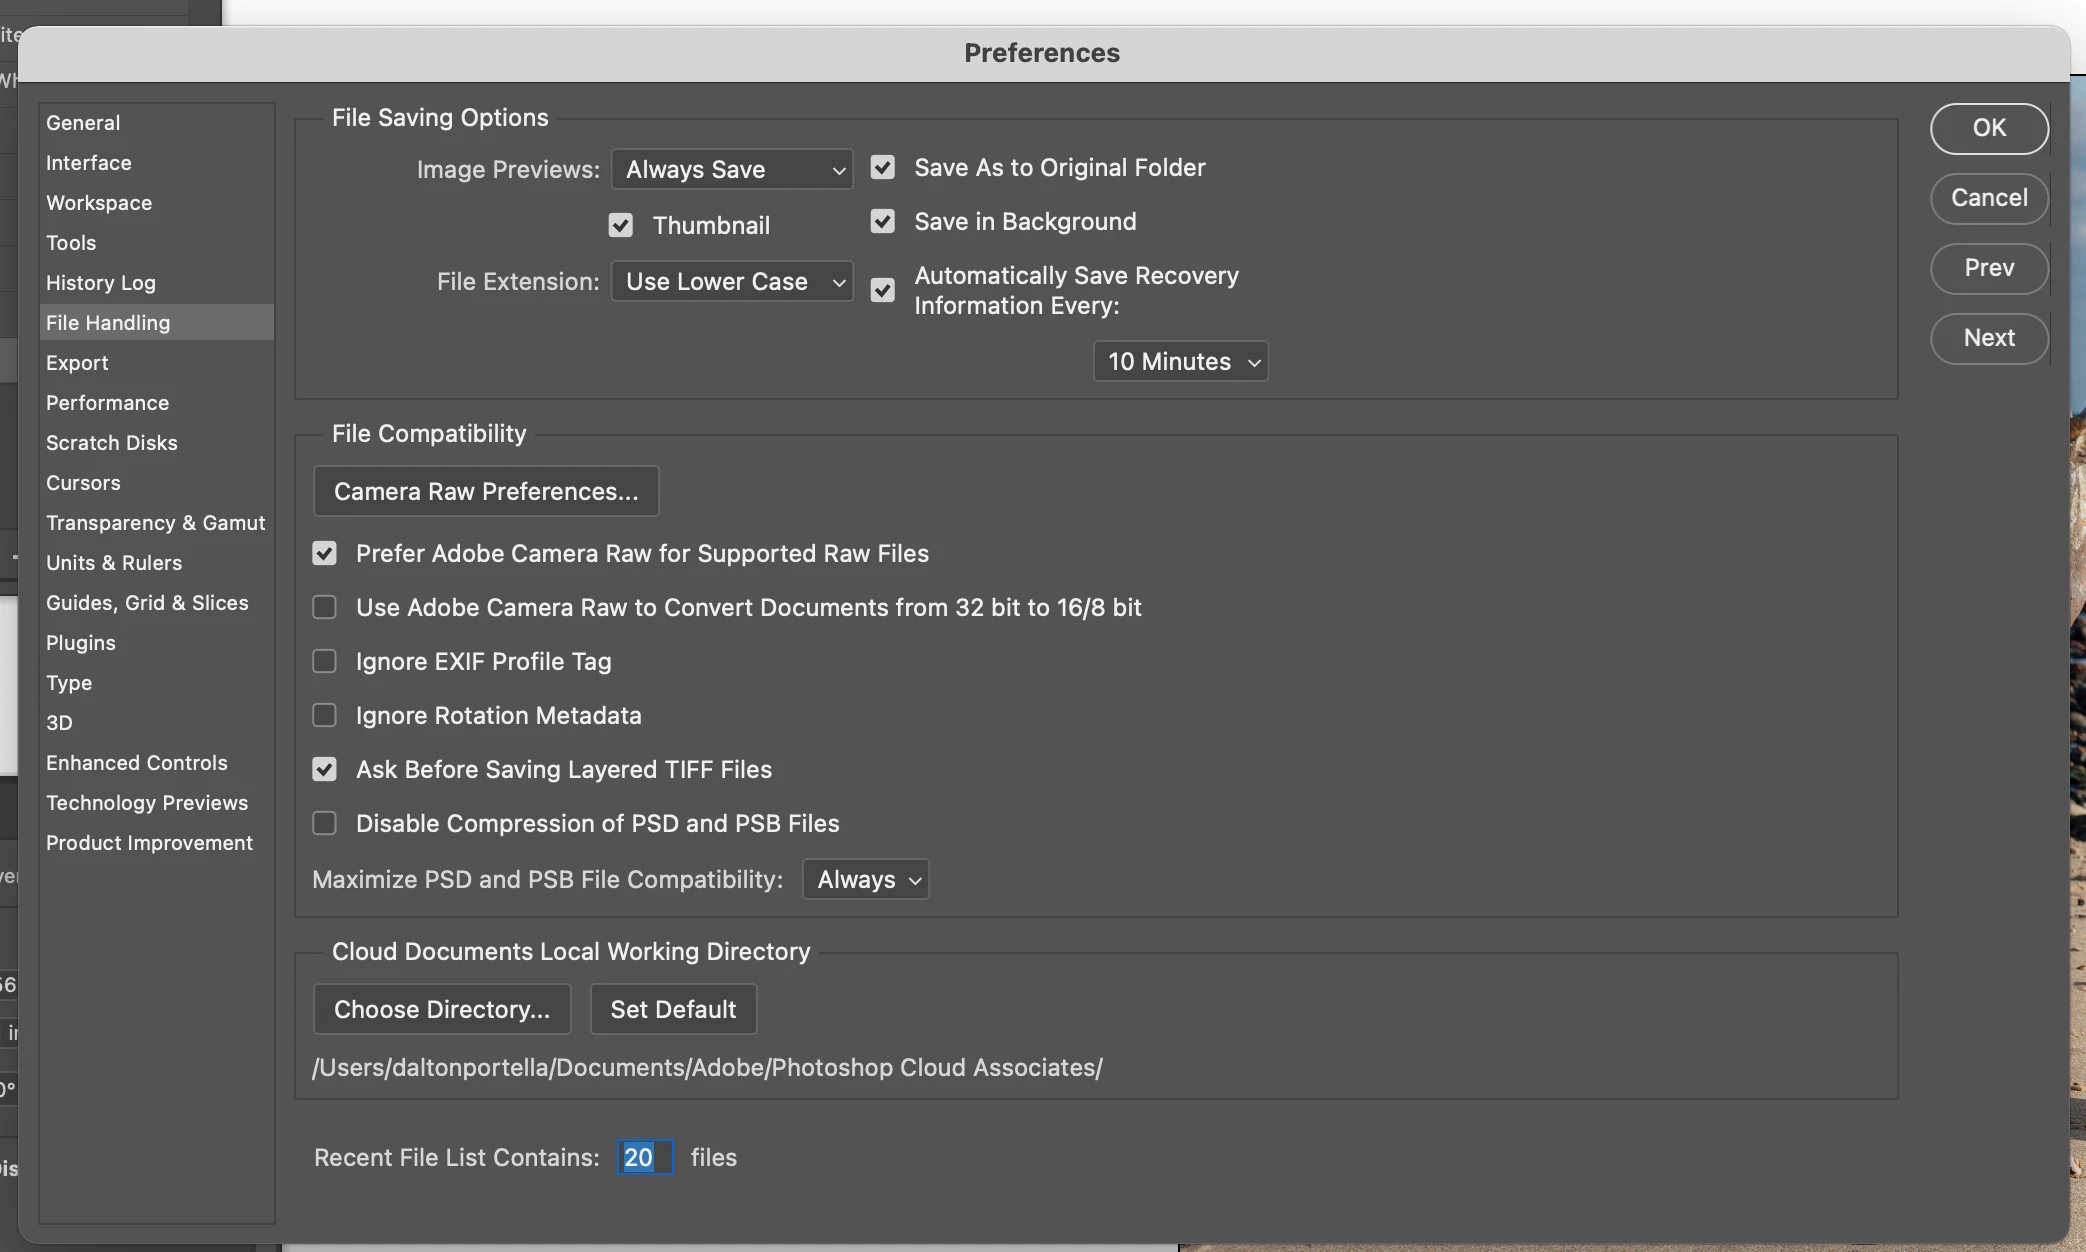Image resolution: width=2086 pixels, height=1252 pixels.
Task: Open the Image Previews dropdown
Action: coord(732,169)
